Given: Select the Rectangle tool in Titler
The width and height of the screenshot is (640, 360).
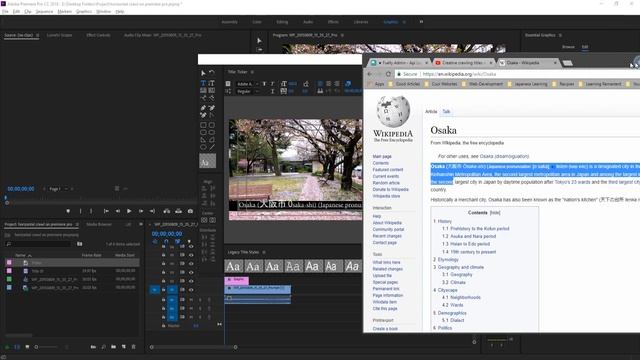Looking at the screenshot, I should point(203,125).
